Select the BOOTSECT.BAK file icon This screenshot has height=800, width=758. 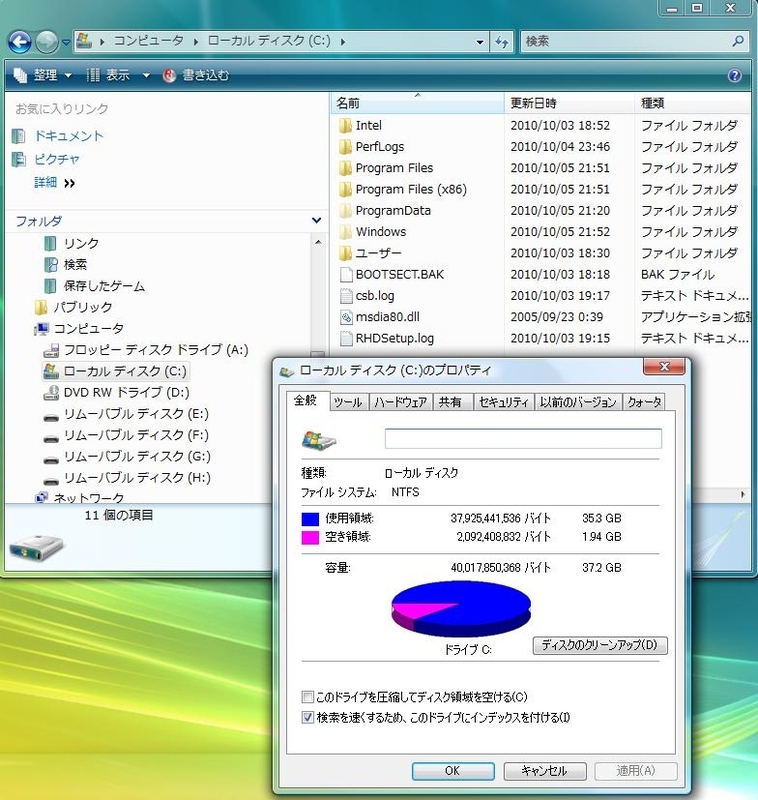click(x=346, y=274)
